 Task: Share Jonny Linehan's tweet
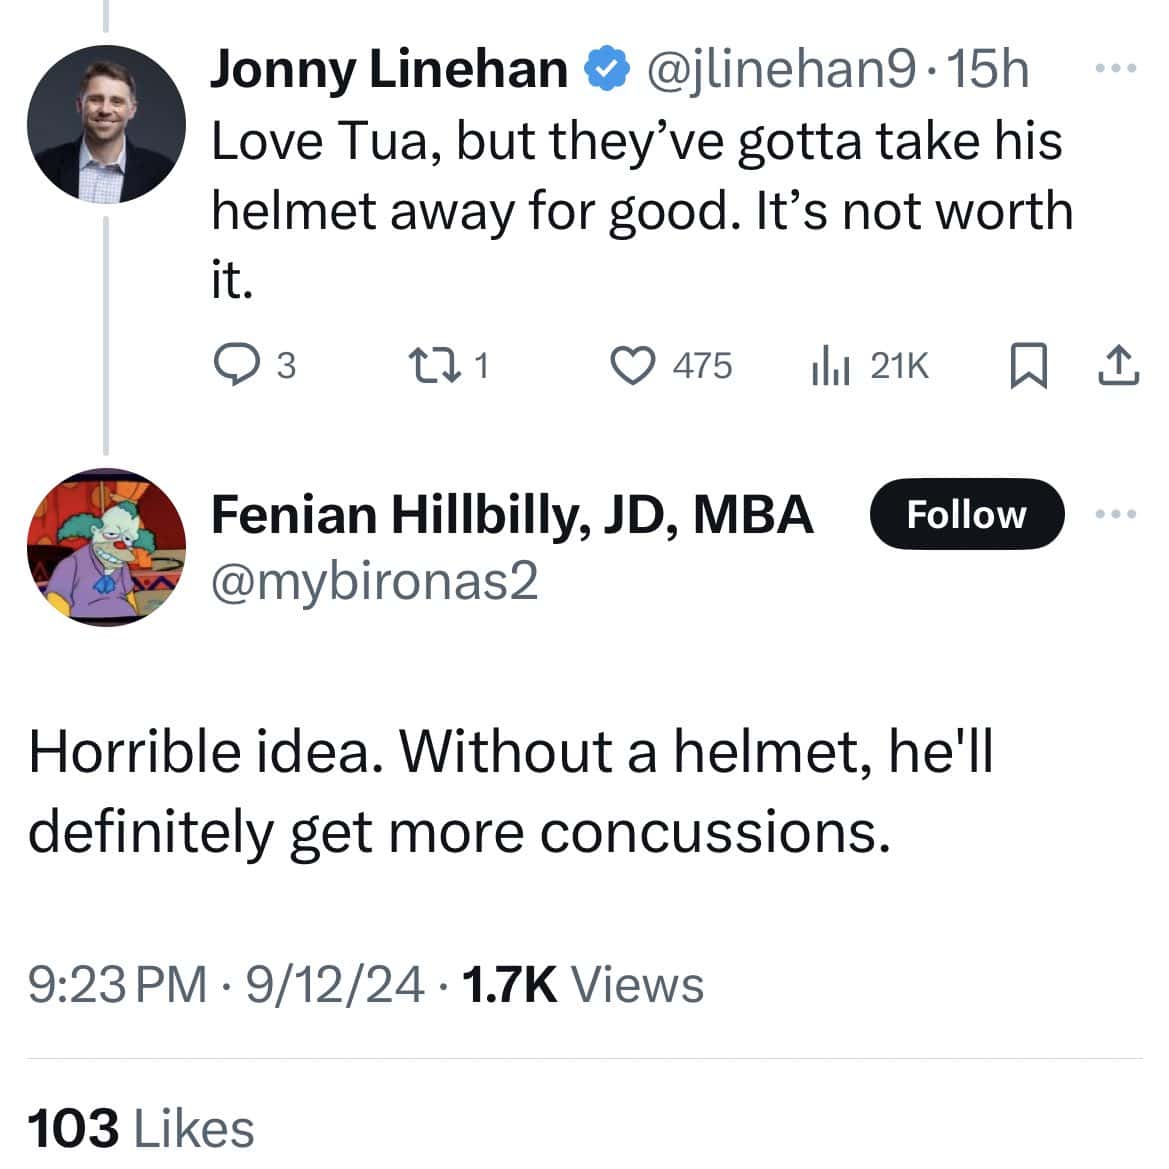click(1118, 366)
